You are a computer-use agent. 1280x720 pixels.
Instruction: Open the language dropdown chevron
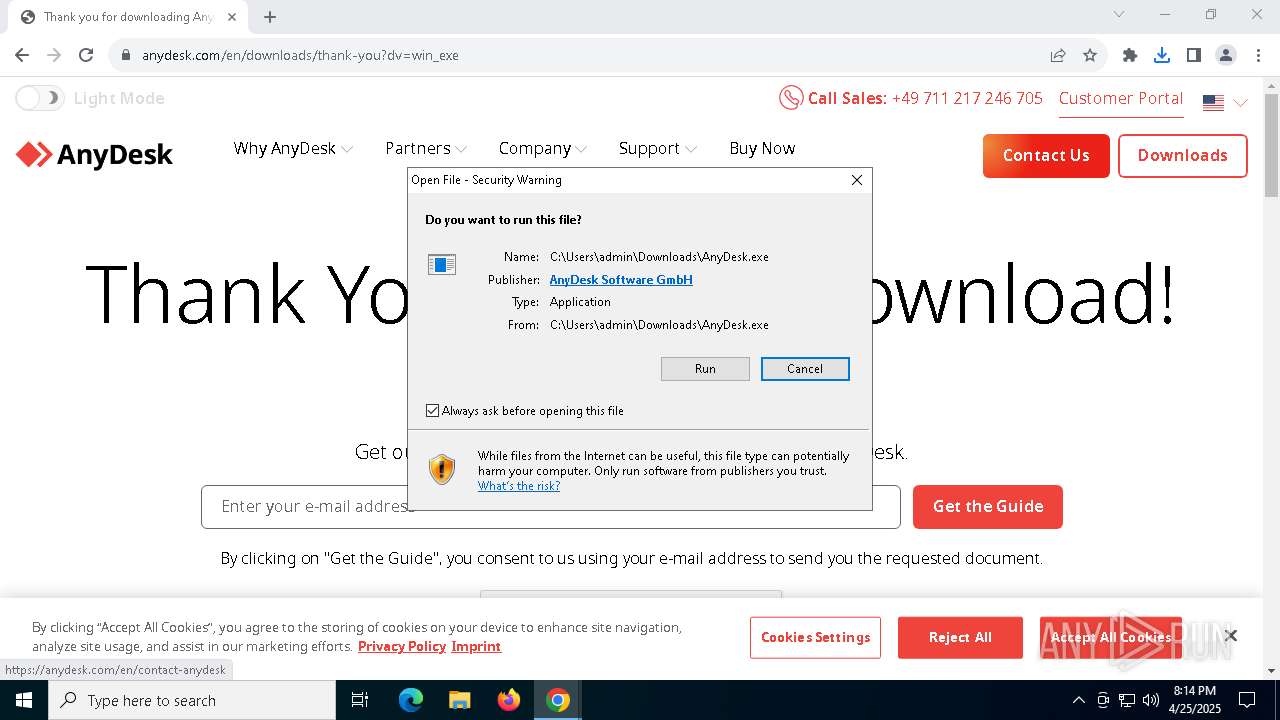[1241, 102]
